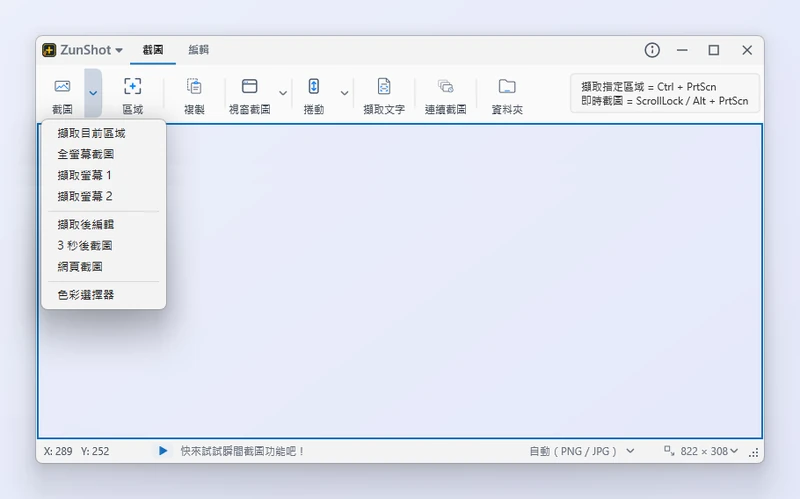The height and width of the screenshot is (499, 800).
Task: Expand the dropdown arrow next to 視窗截圖
Action: tap(283, 93)
